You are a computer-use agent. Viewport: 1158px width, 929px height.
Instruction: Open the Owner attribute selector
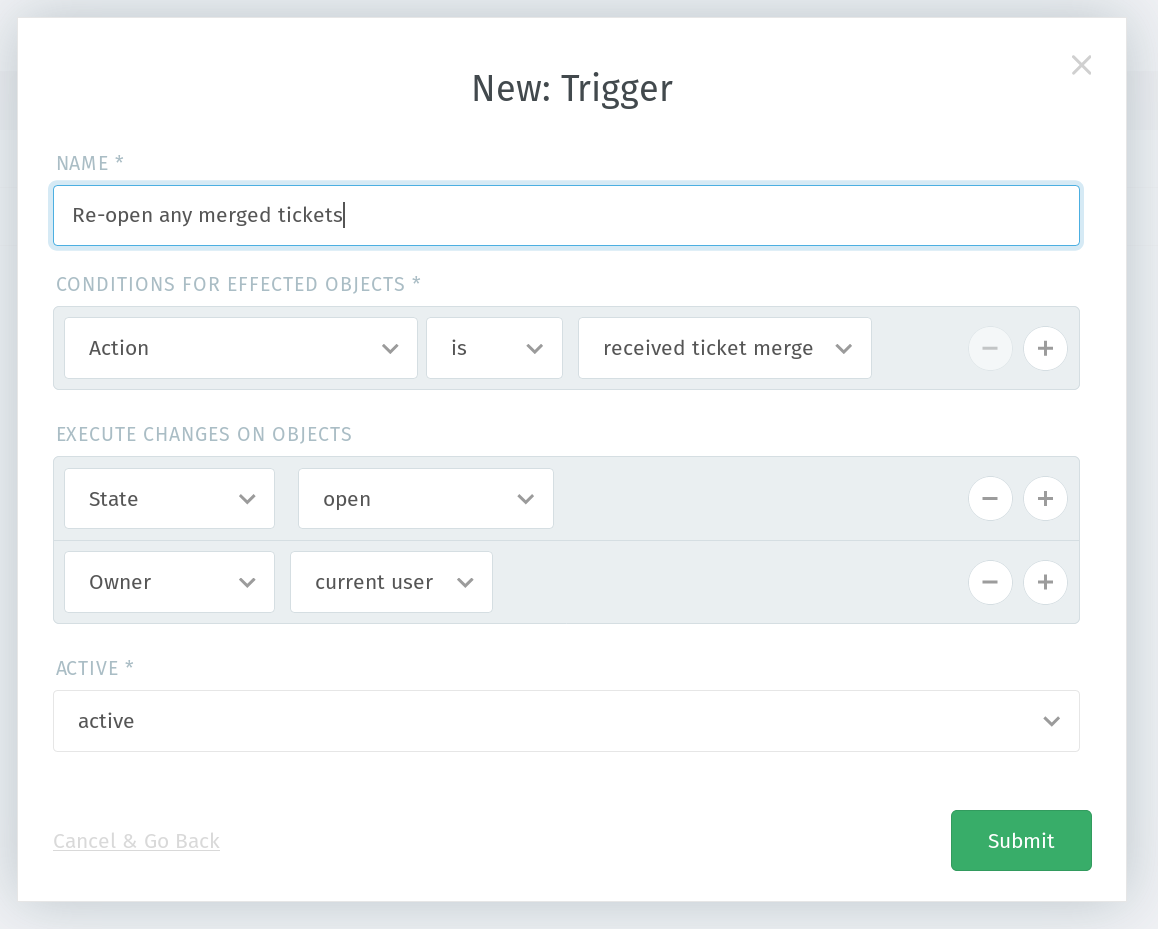coord(169,582)
